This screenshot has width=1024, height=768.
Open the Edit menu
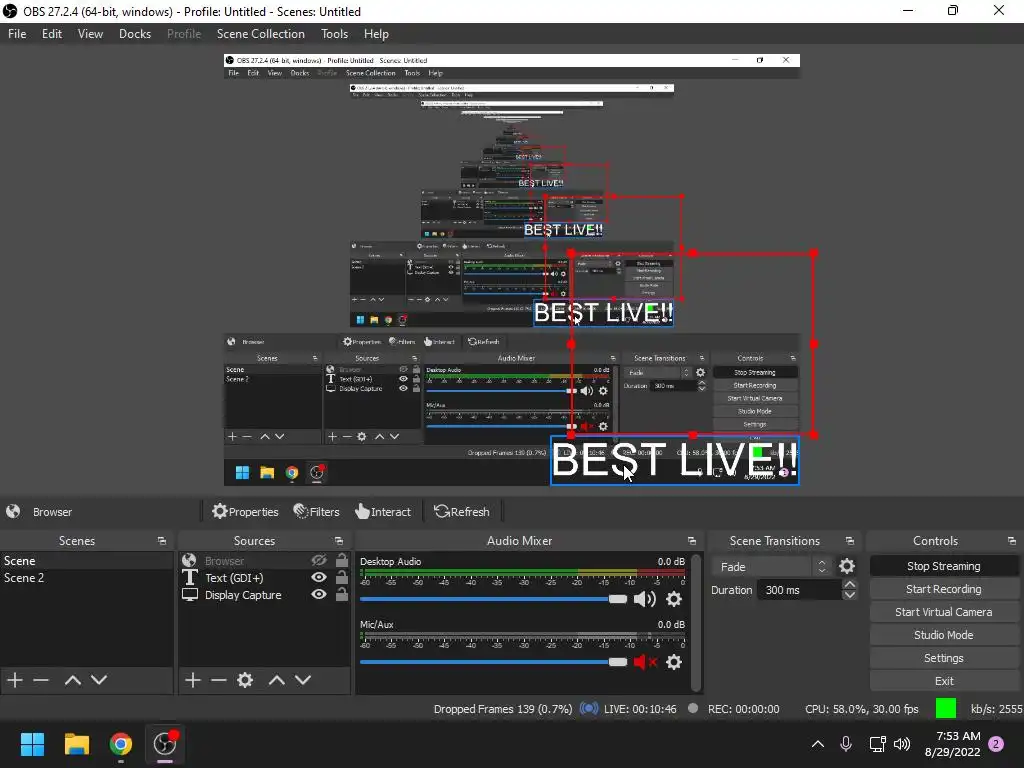tap(52, 34)
